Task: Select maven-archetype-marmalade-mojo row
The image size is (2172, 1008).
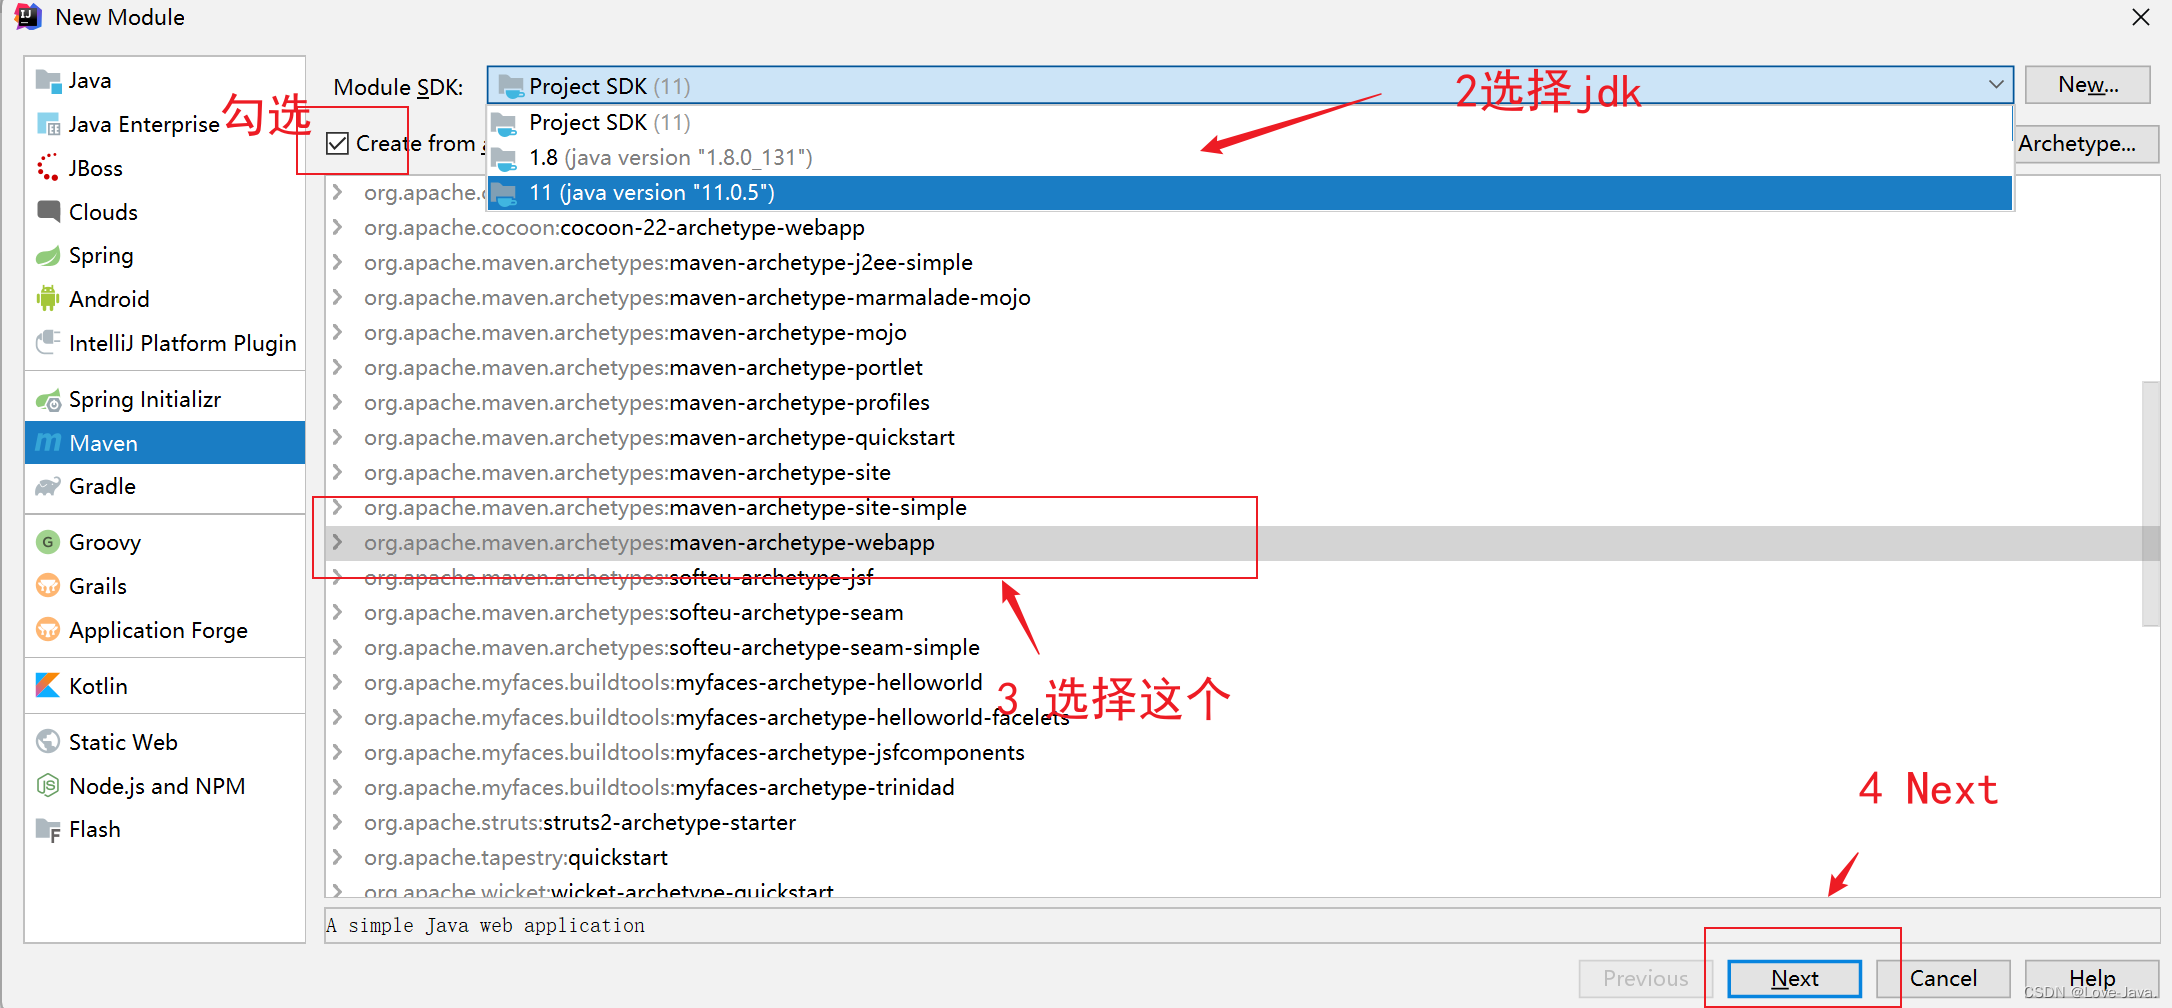Action: click(x=1240, y=297)
